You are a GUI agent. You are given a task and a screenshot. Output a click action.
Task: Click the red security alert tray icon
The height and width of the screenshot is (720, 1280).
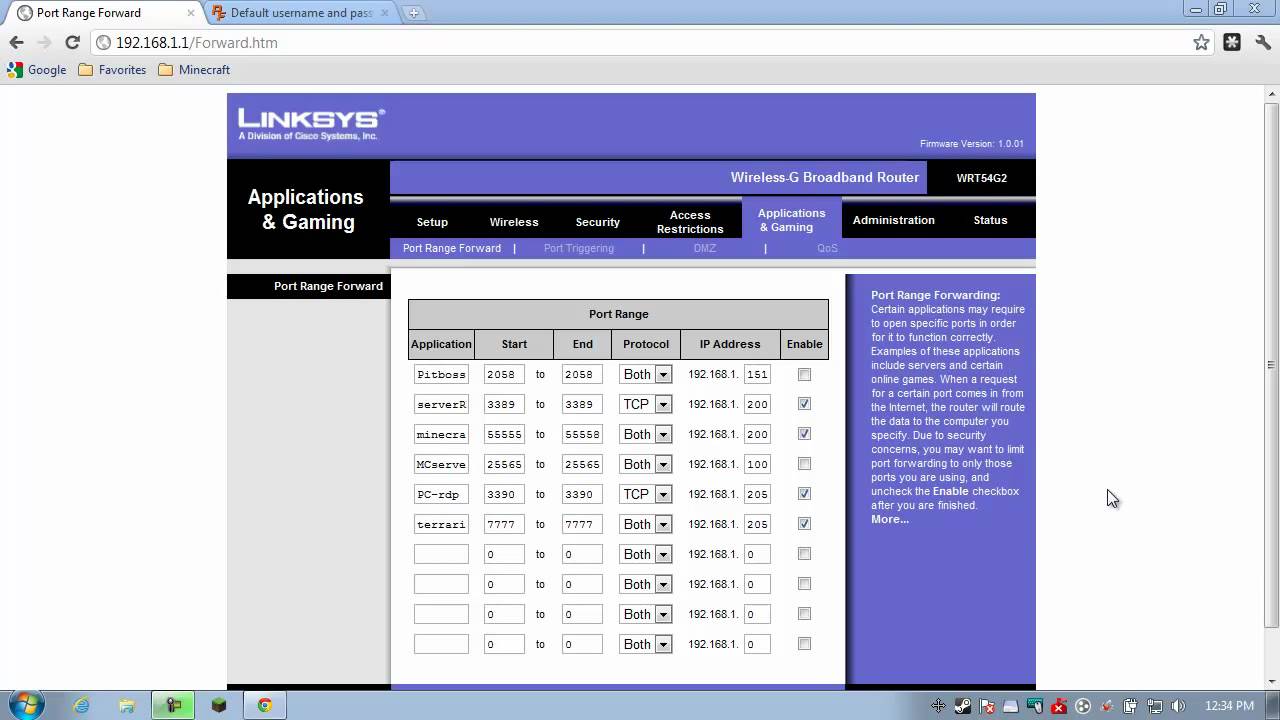coord(1058,706)
